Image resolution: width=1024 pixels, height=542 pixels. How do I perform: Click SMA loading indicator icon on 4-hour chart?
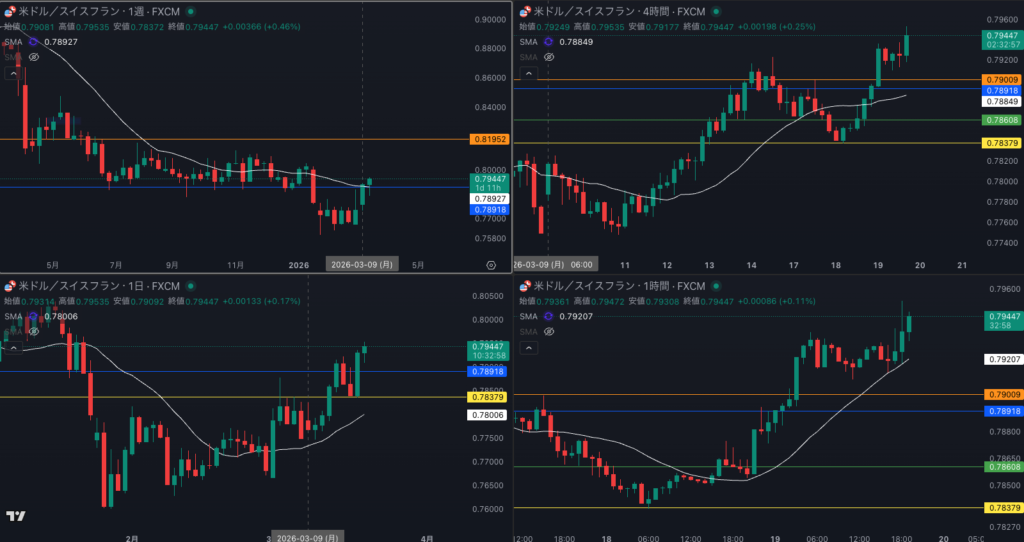pos(549,42)
